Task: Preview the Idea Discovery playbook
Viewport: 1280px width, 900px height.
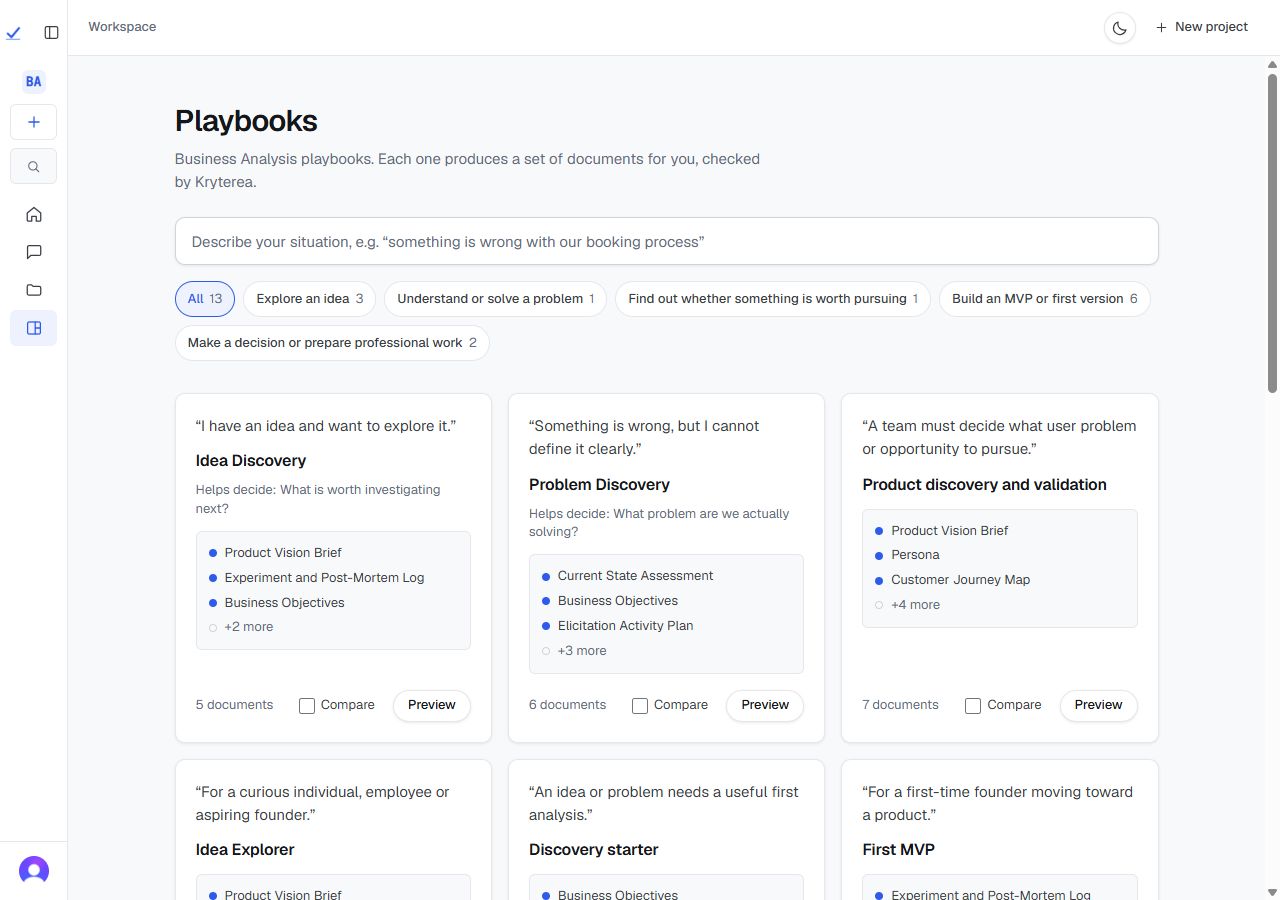Action: (432, 705)
